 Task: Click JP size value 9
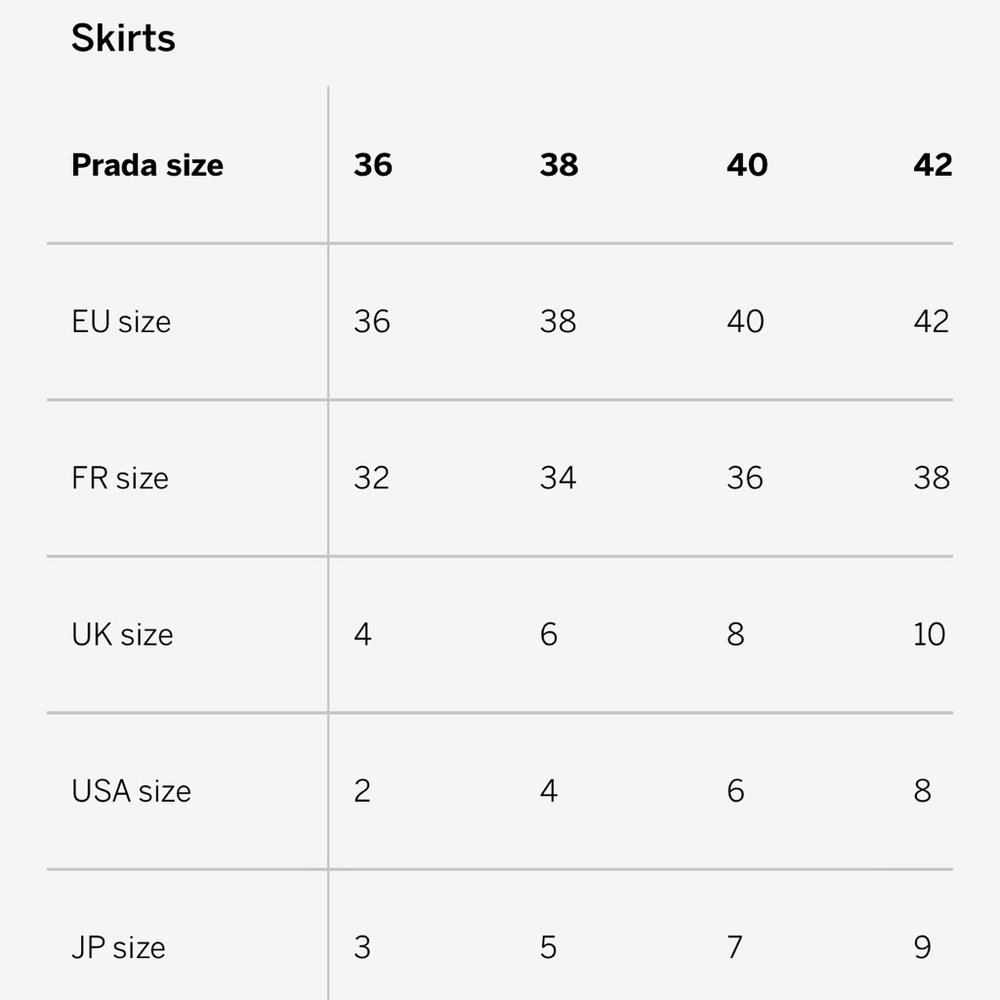922,948
